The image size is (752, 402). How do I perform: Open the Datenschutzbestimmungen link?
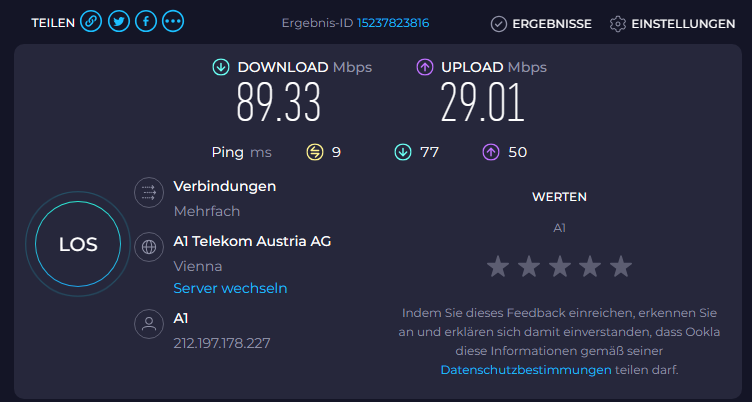pos(526,370)
